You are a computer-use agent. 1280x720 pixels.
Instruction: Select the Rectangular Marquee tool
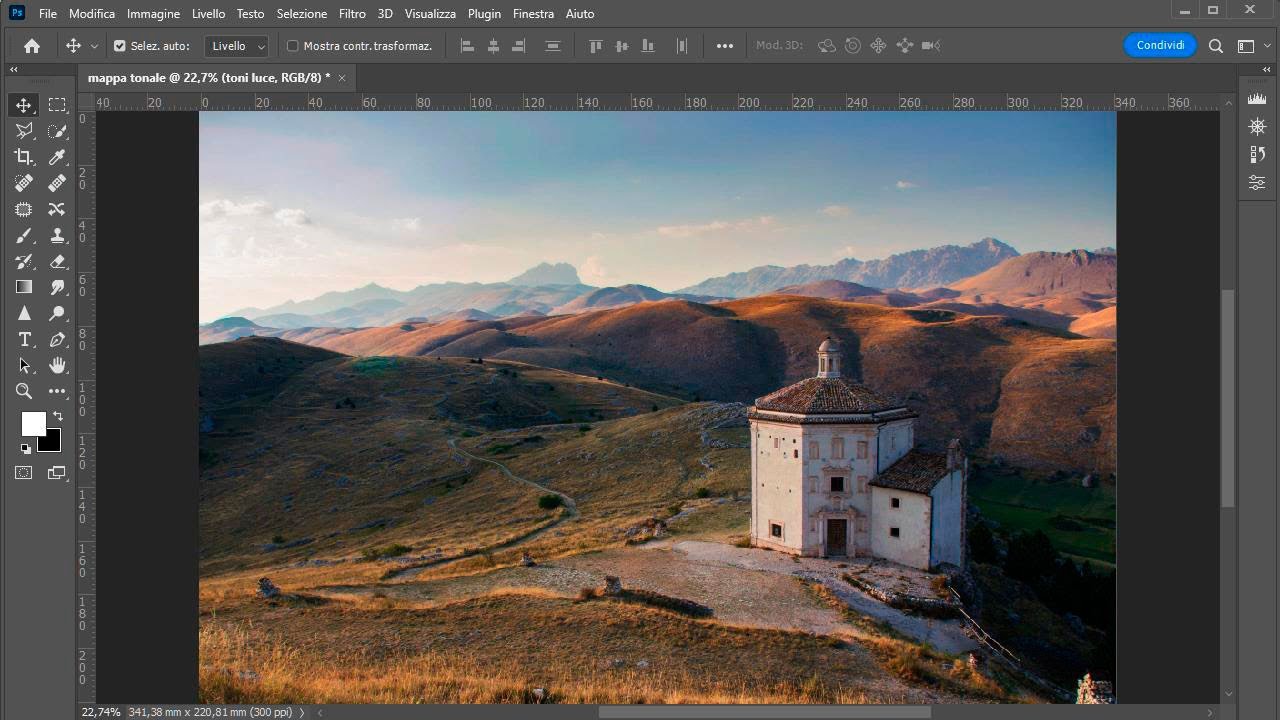coord(57,105)
